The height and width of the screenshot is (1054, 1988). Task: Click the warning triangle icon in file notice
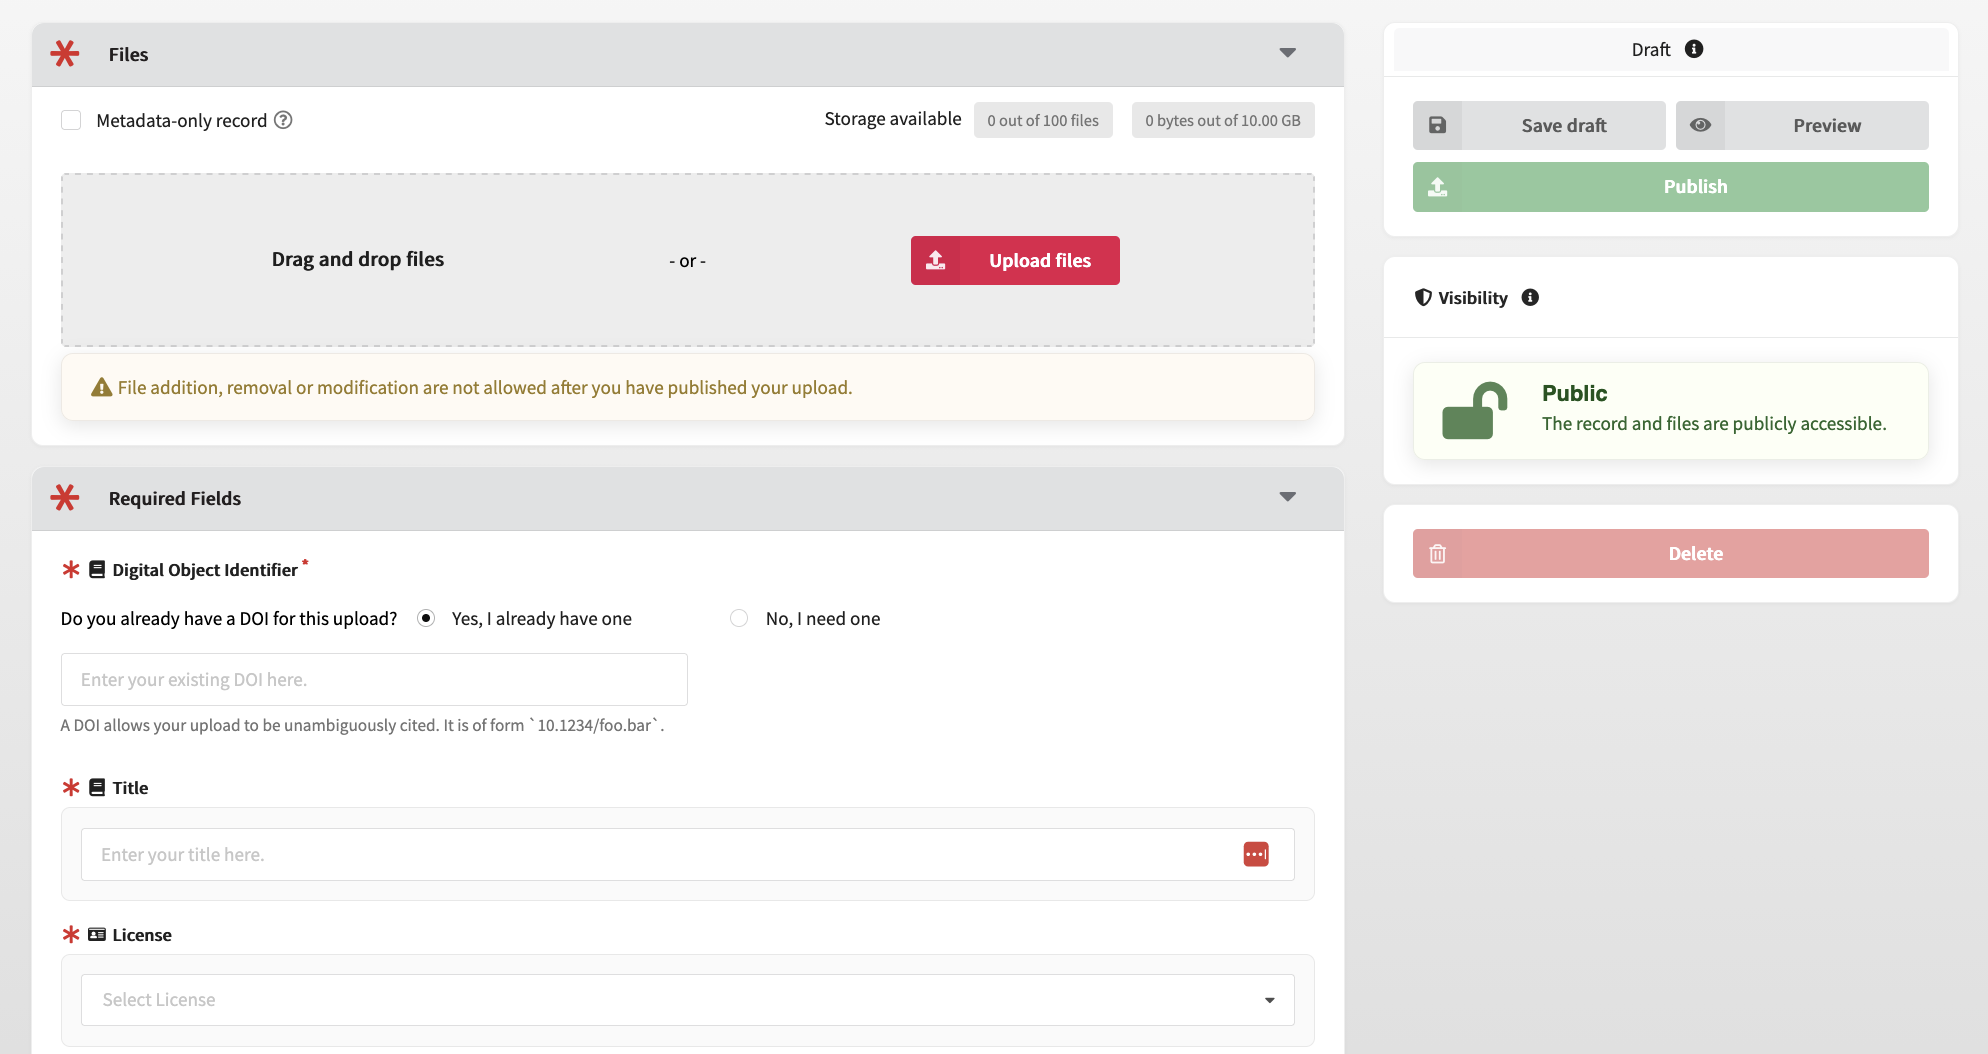coord(101,388)
